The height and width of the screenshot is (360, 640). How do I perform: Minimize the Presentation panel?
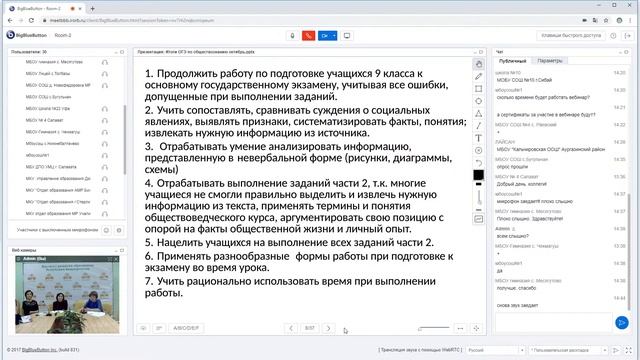pyautogui.click(x=475, y=52)
